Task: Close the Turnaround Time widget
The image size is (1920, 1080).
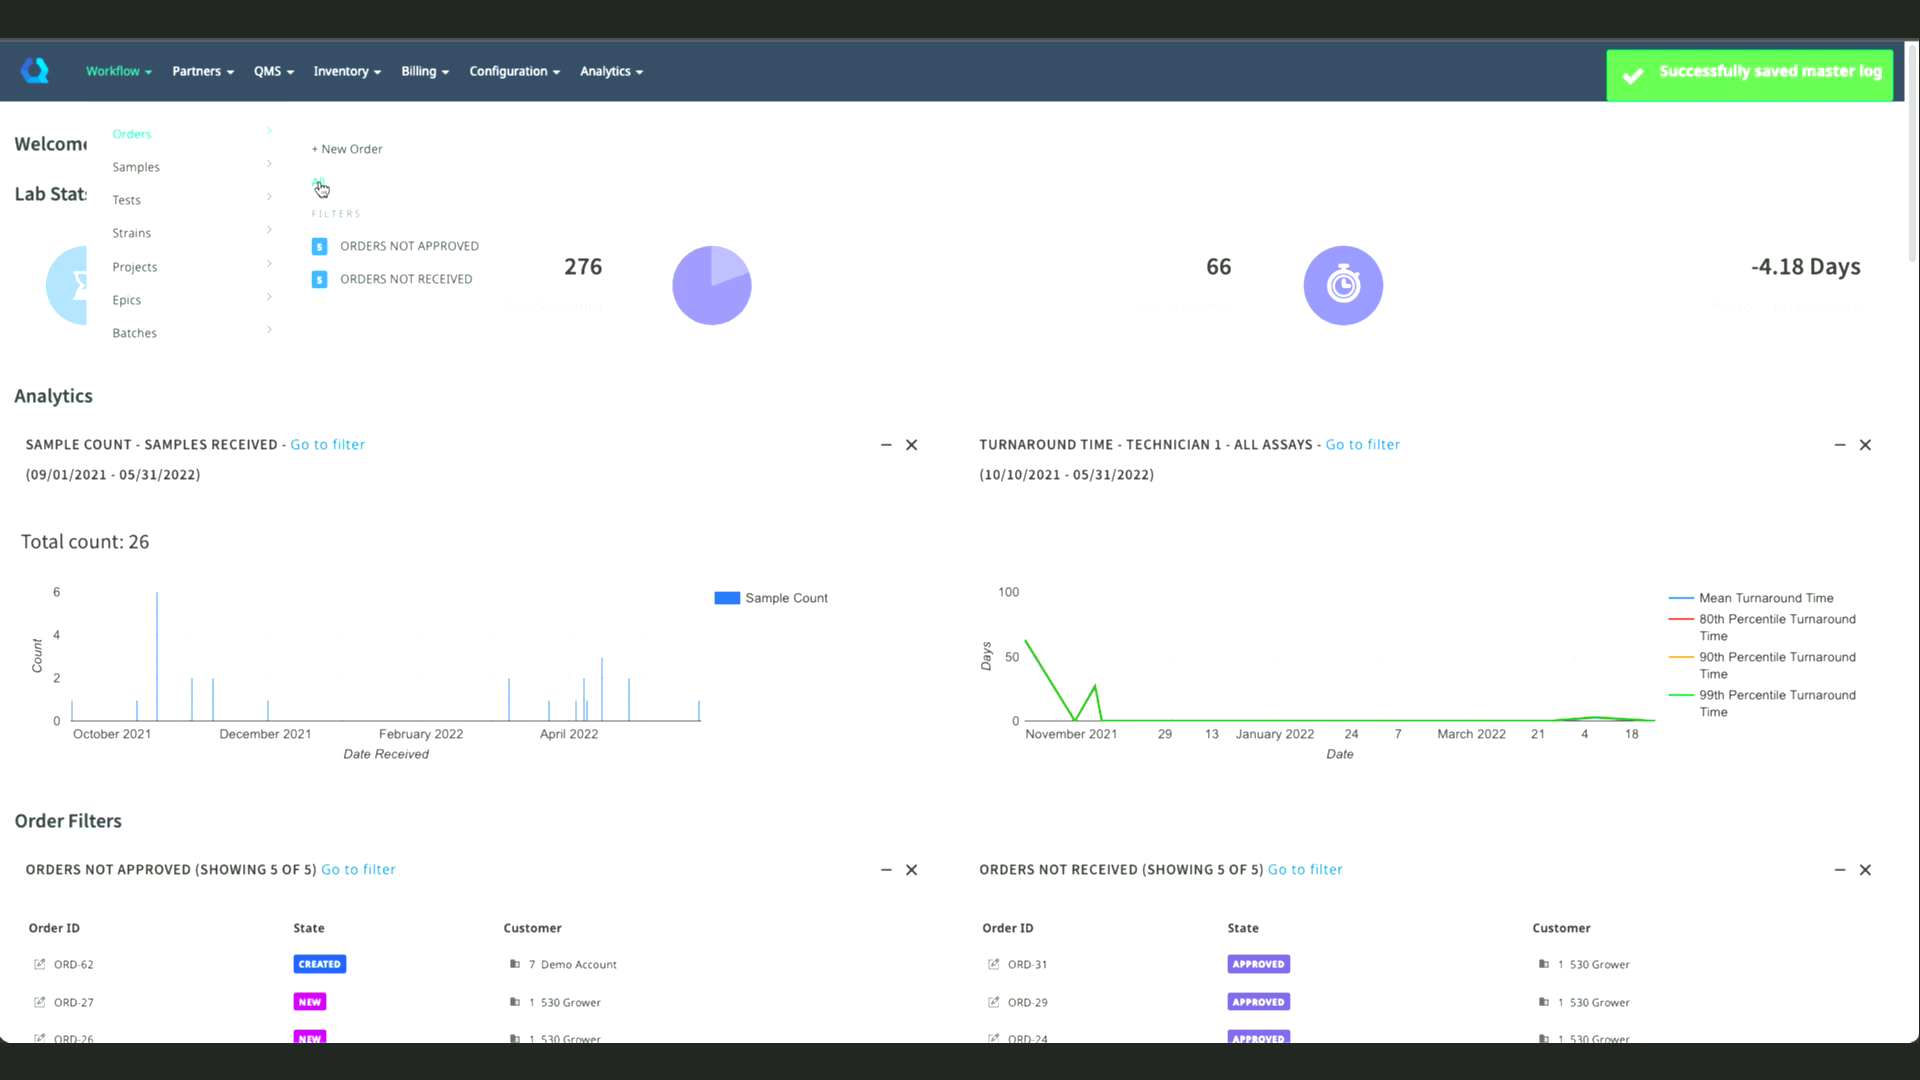Action: pyautogui.click(x=1865, y=445)
